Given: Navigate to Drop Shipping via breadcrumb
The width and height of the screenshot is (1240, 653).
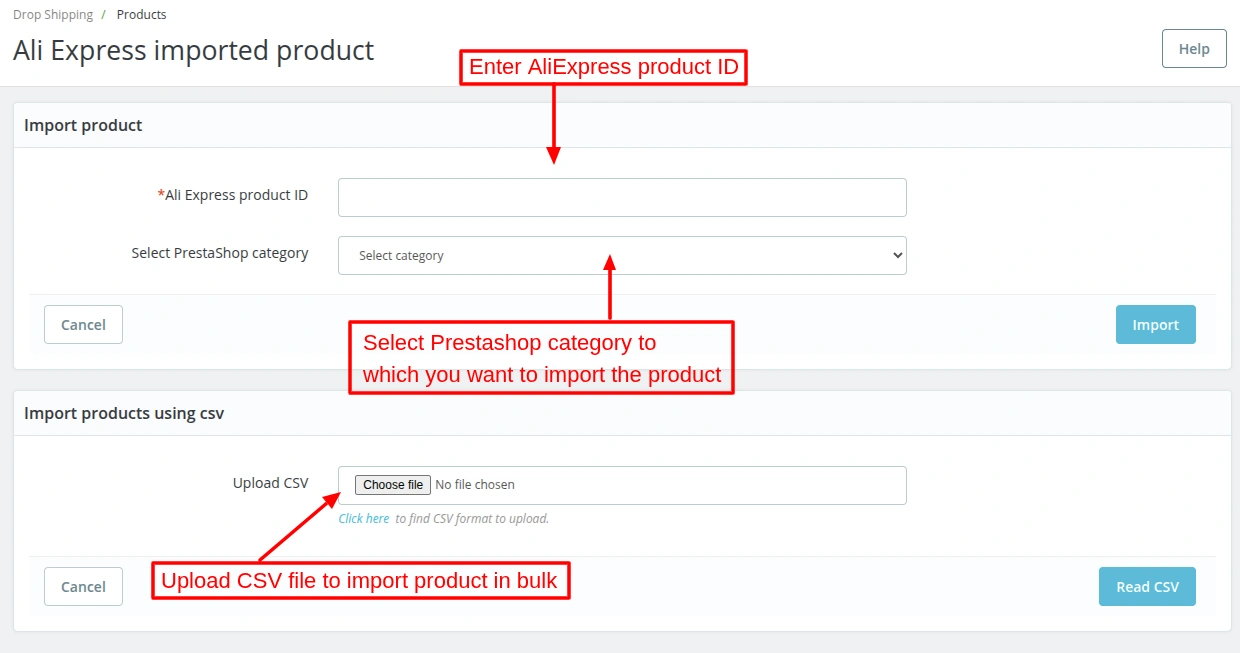Looking at the screenshot, I should coord(52,14).
